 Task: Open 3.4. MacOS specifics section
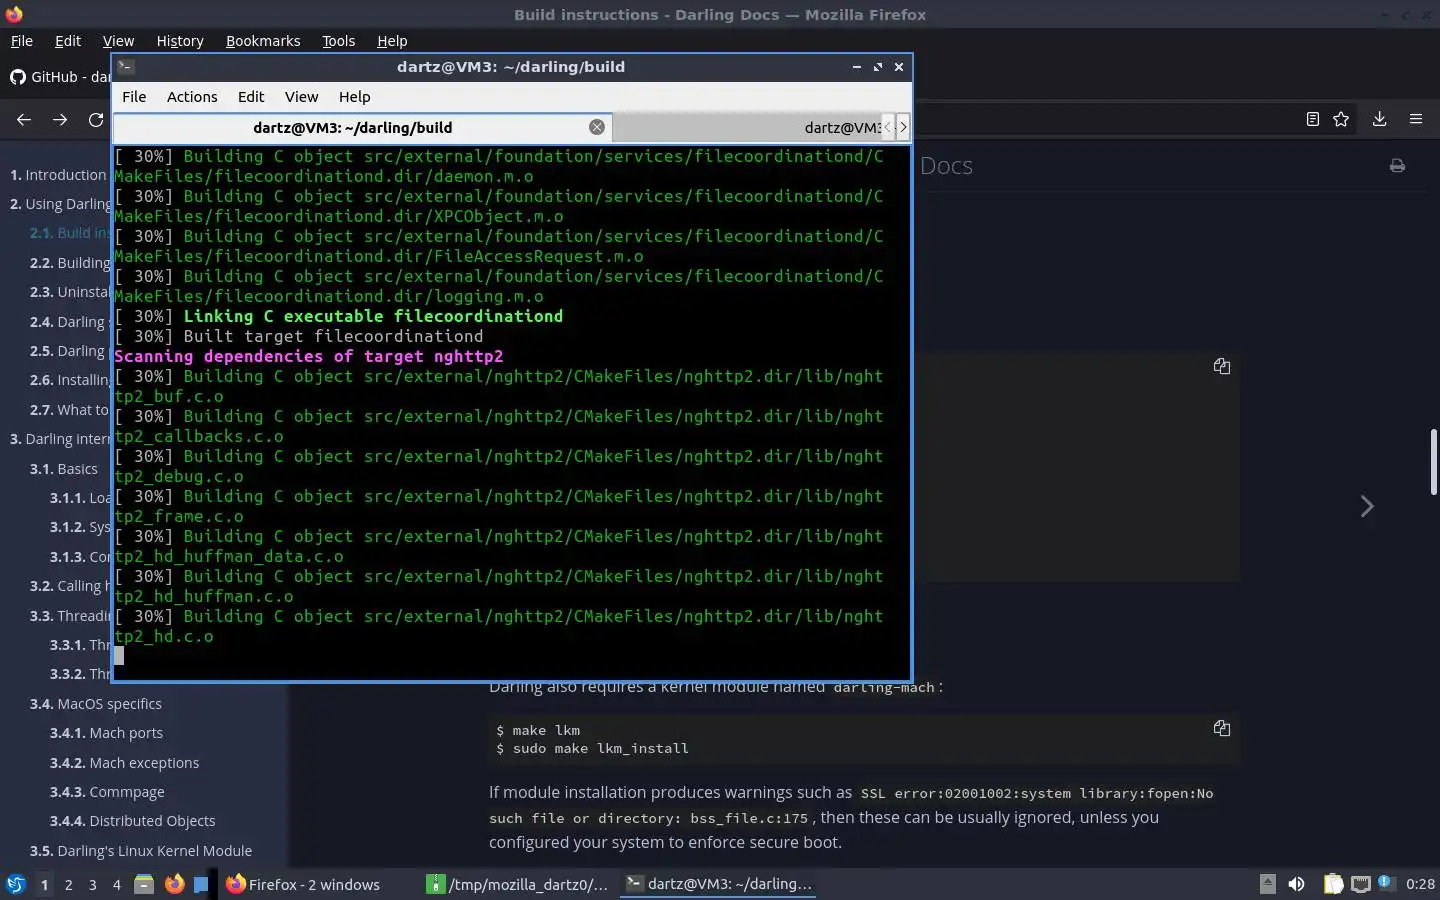tap(95, 704)
